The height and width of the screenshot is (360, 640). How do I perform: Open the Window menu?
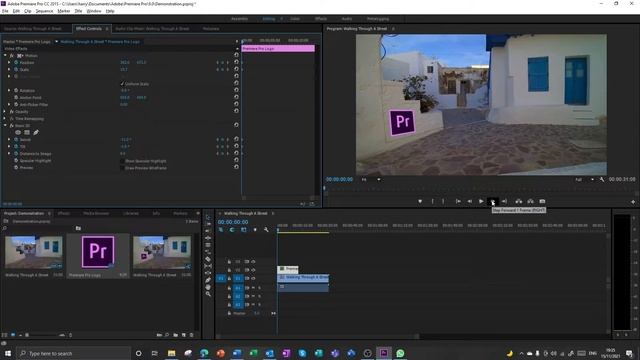pyautogui.click(x=94, y=11)
